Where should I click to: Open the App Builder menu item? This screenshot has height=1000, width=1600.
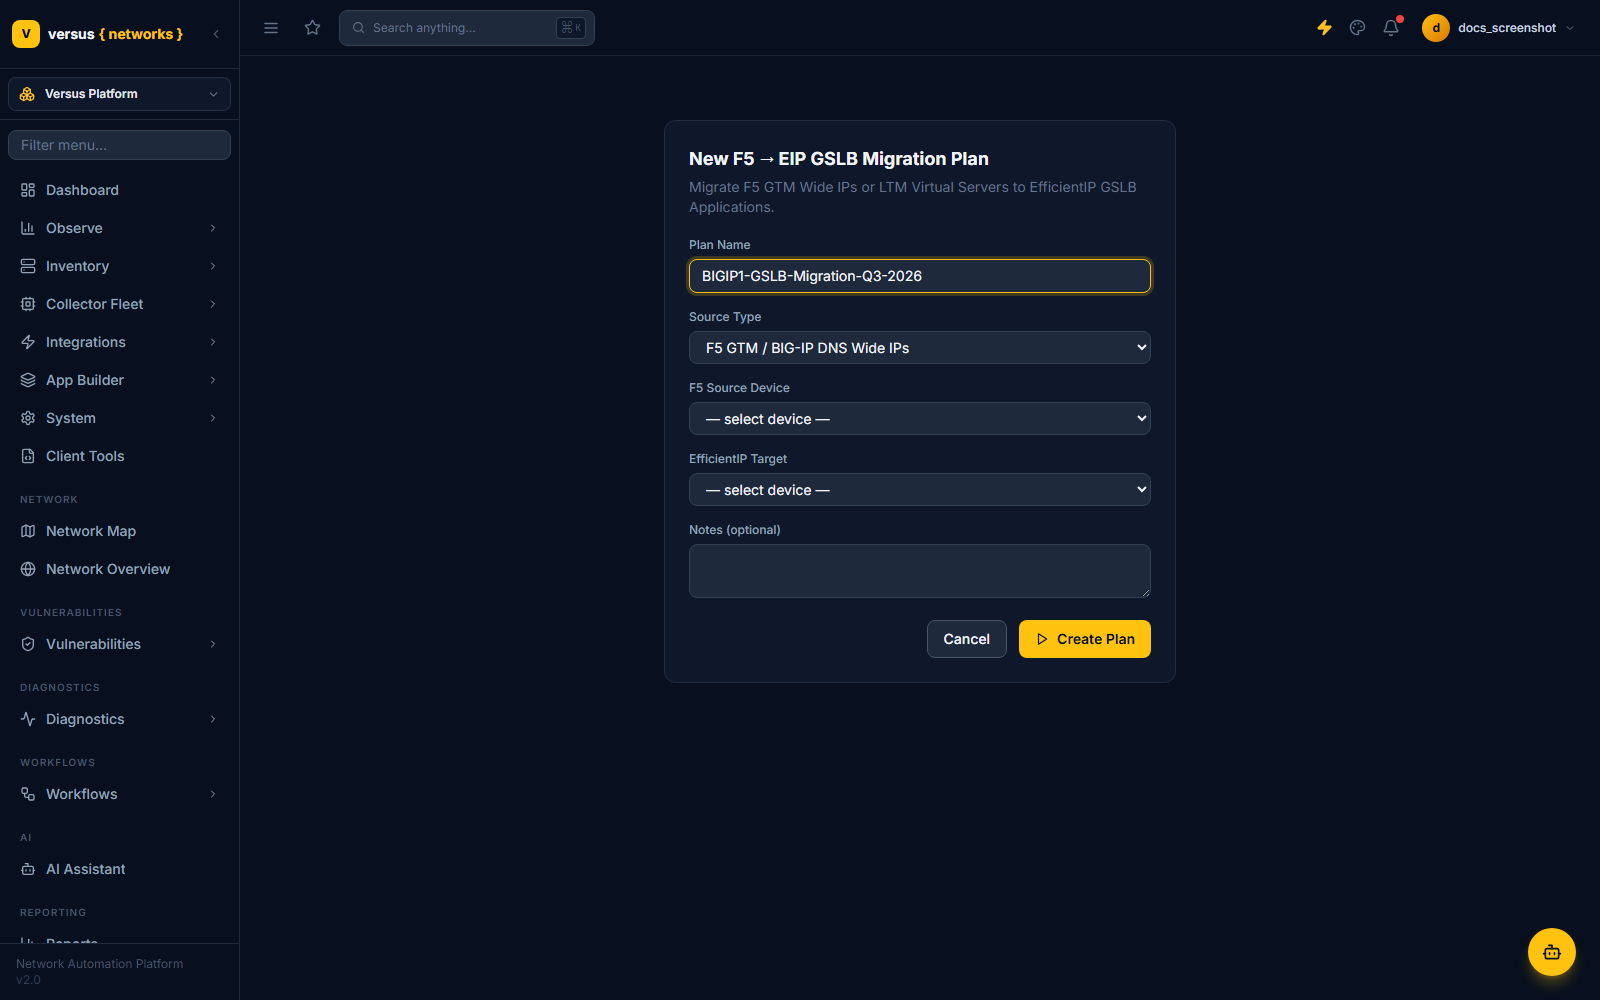(x=119, y=380)
